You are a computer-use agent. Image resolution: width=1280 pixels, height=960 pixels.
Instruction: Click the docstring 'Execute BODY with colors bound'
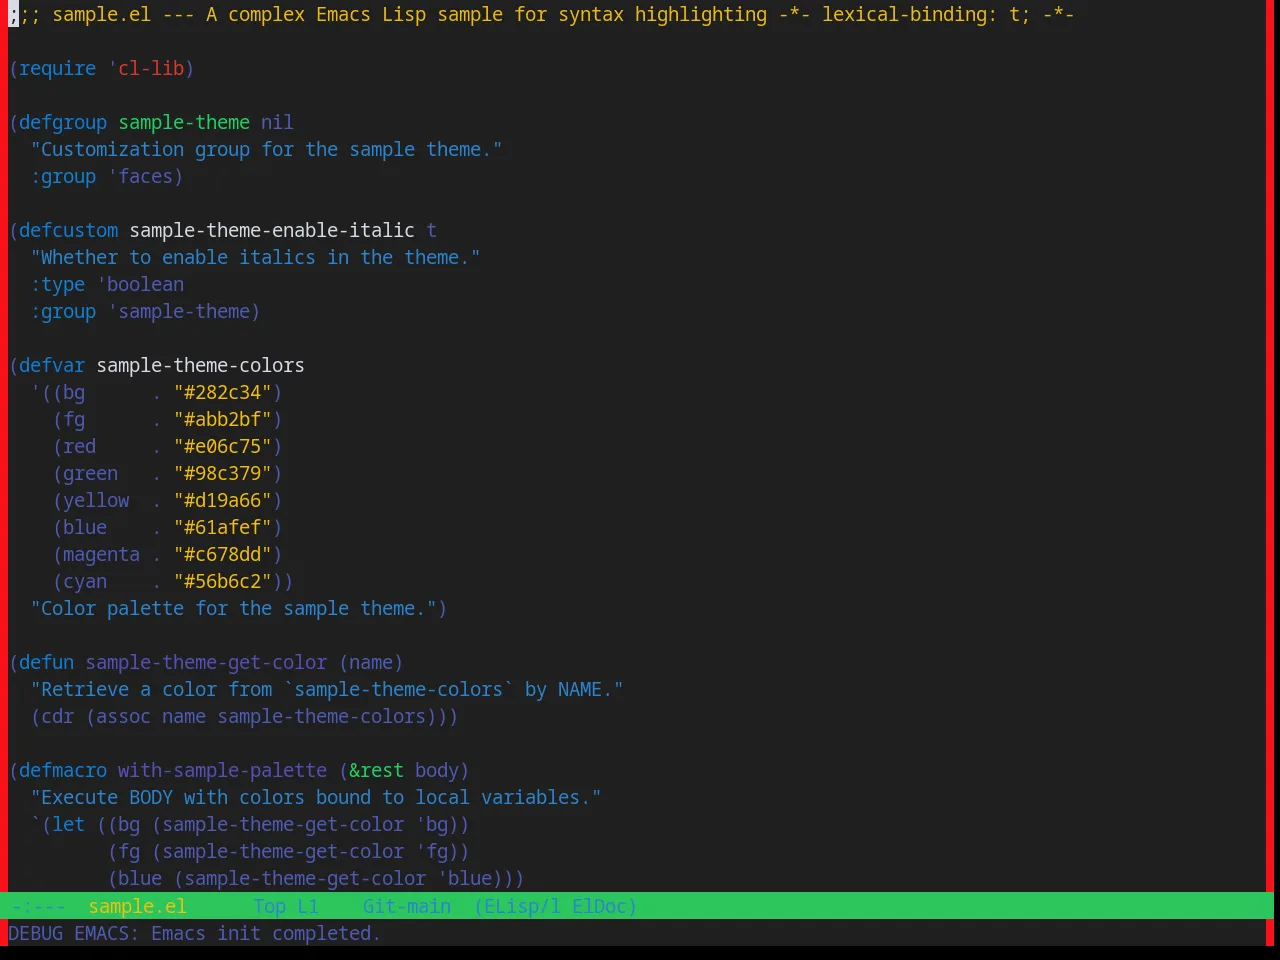tap(316, 797)
